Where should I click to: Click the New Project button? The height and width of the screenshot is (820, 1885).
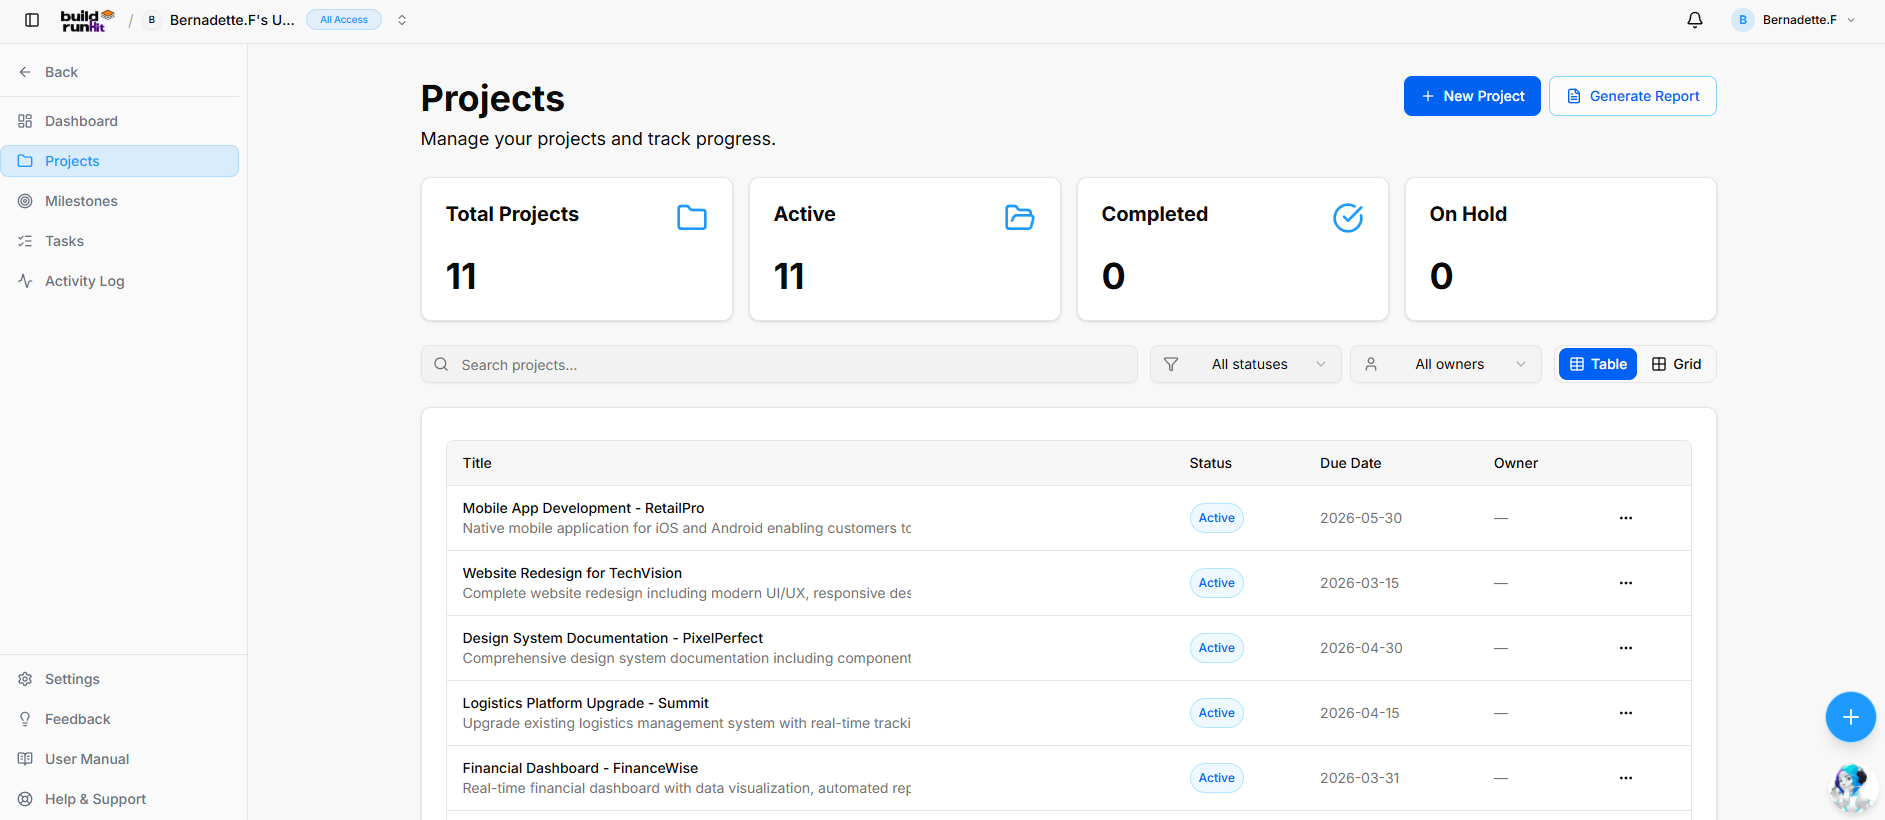[x=1472, y=96]
